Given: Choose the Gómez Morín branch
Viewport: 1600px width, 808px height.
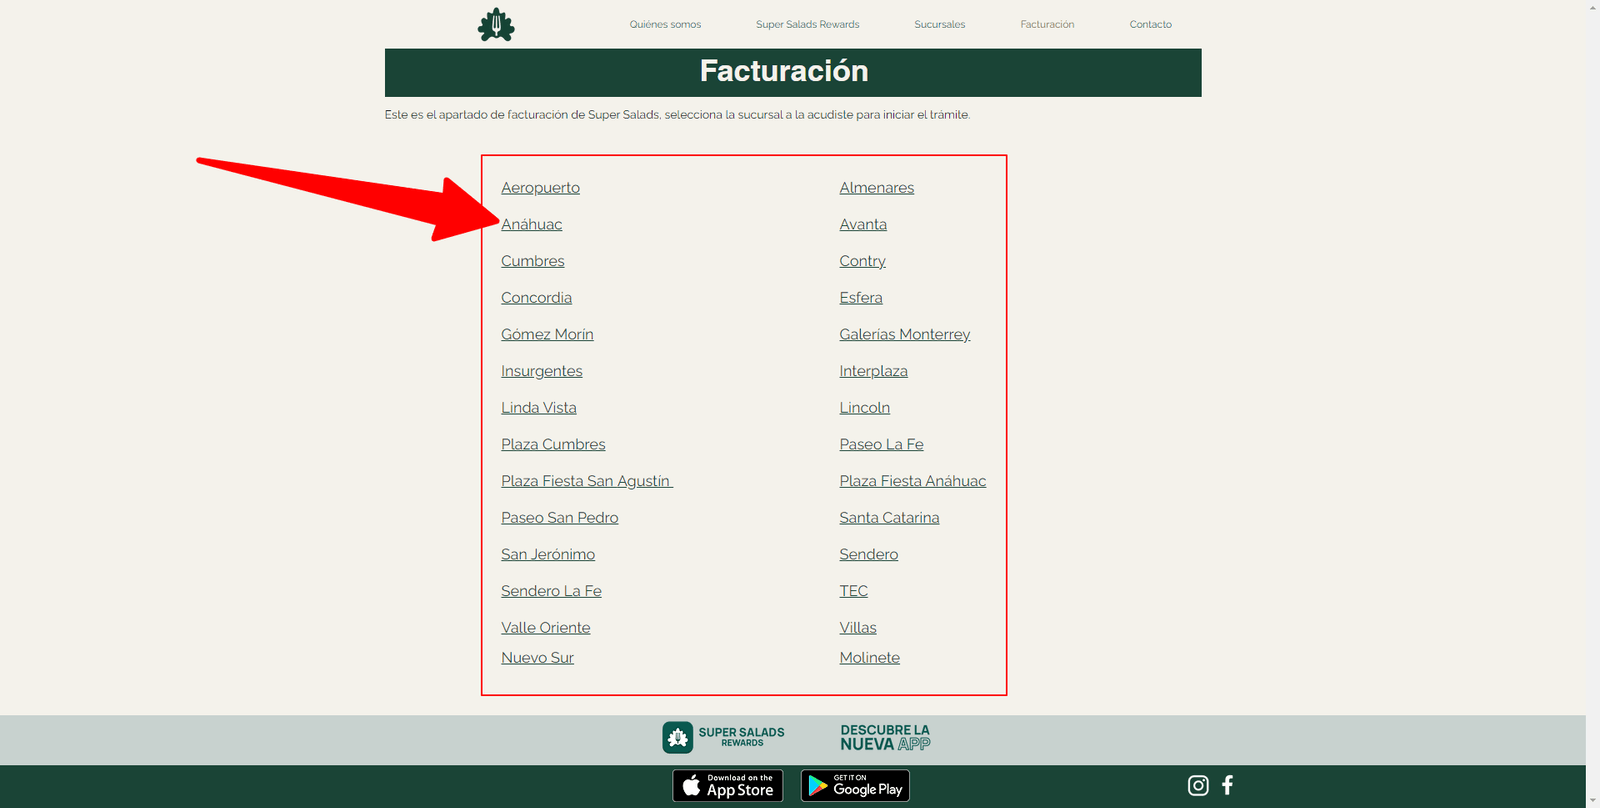Looking at the screenshot, I should (547, 335).
